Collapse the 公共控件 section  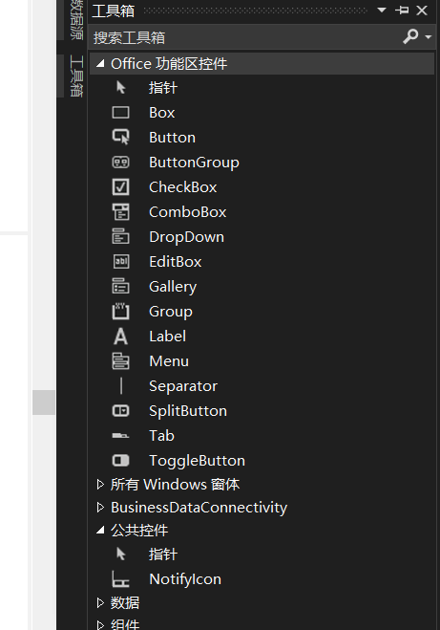point(100,530)
